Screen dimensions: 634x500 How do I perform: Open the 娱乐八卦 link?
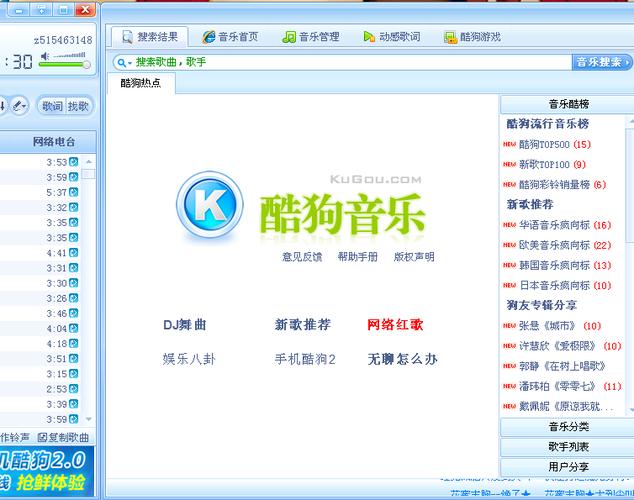point(189,359)
